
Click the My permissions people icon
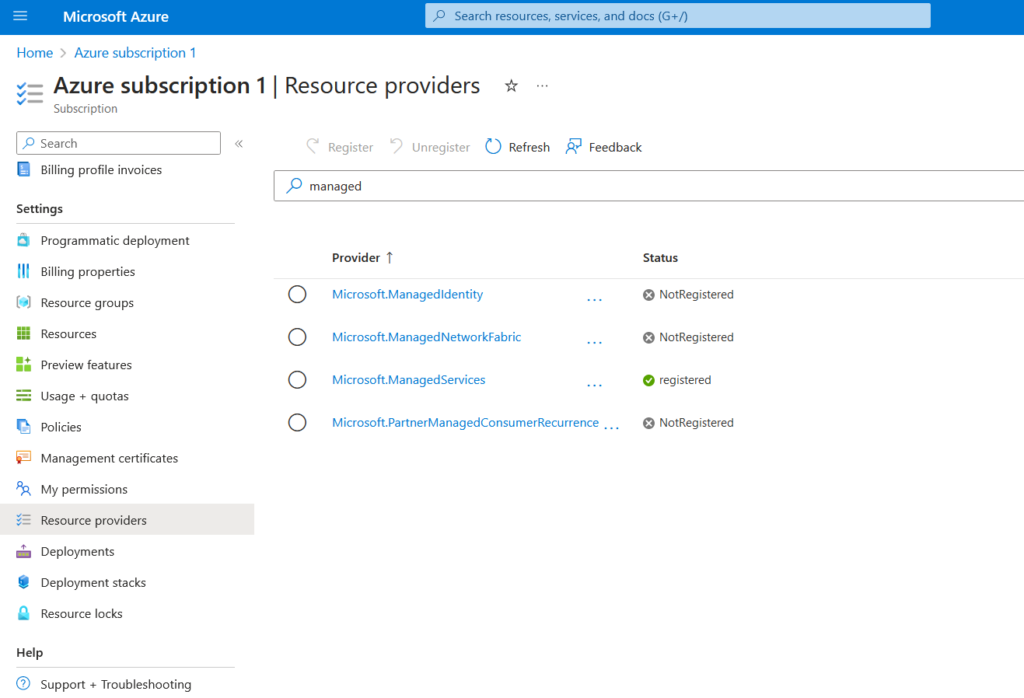tap(24, 489)
